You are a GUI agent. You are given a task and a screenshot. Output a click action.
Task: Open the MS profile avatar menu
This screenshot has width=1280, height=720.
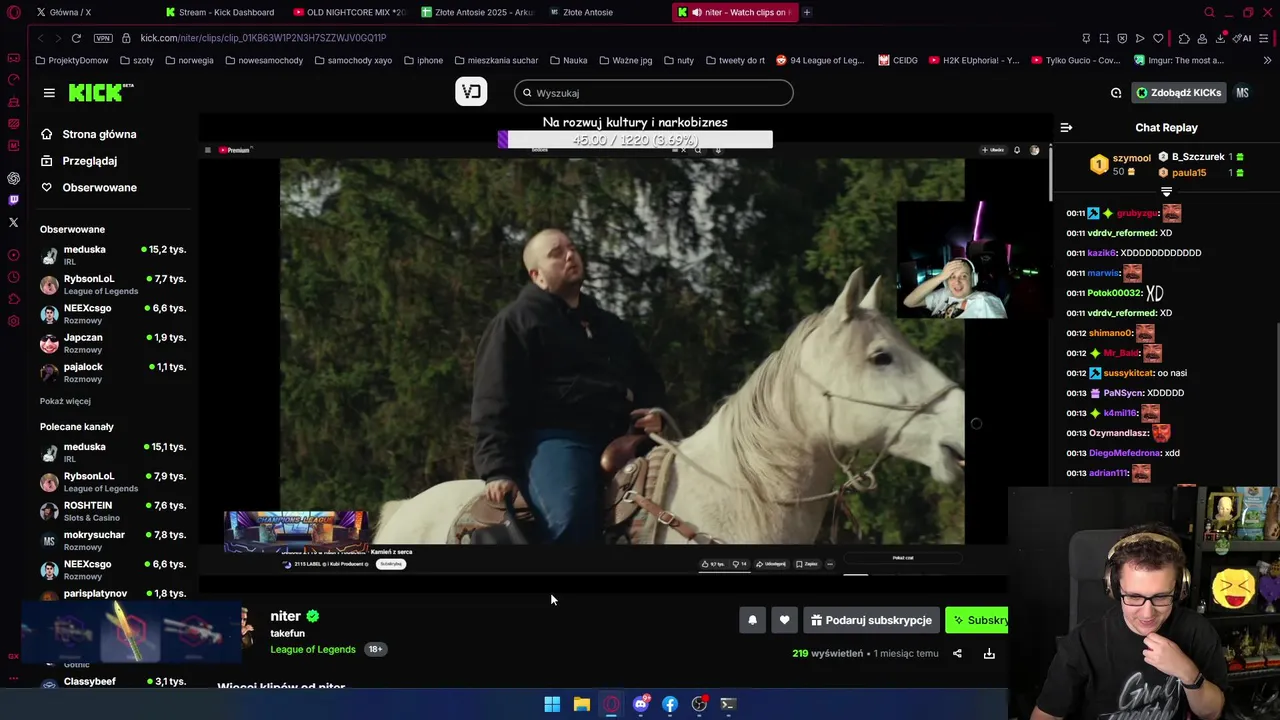[x=1242, y=93]
